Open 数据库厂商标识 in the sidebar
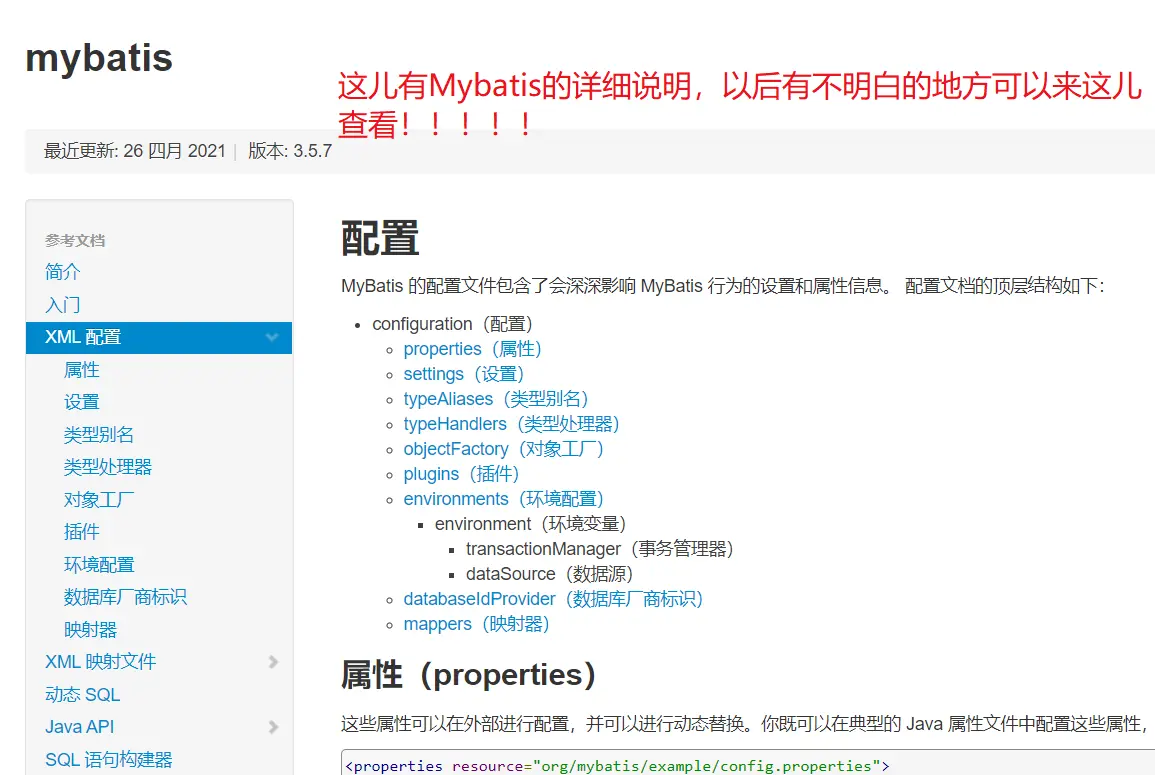This screenshot has height=775, width=1155. (125, 597)
